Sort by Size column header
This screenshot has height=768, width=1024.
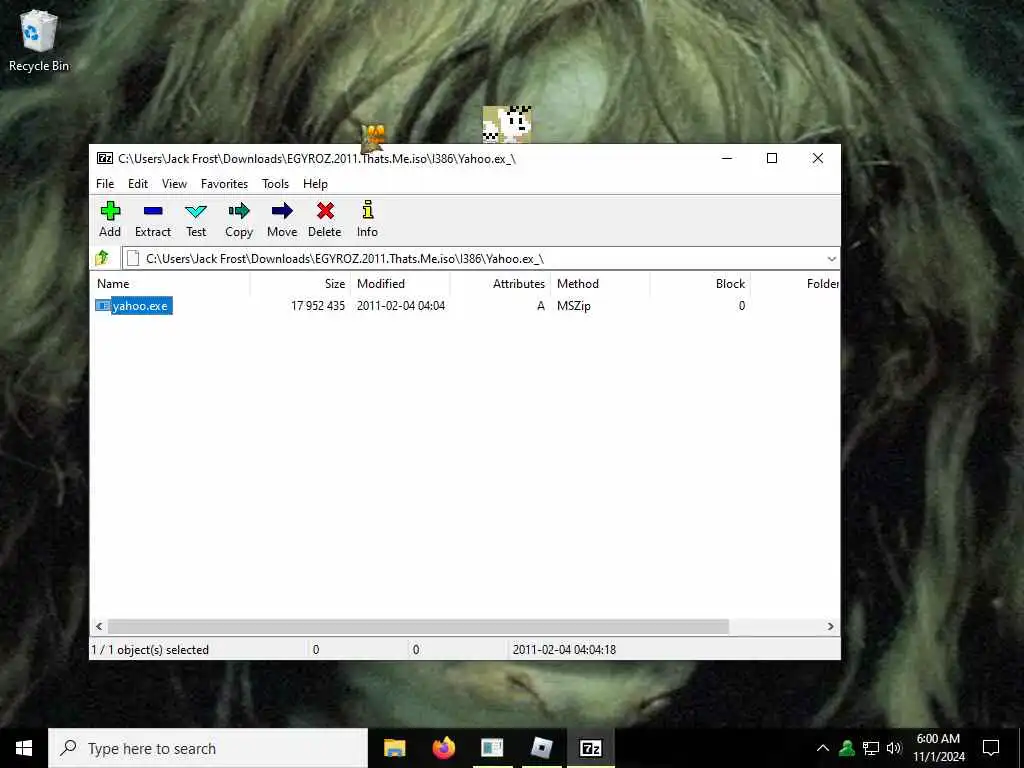(301, 283)
